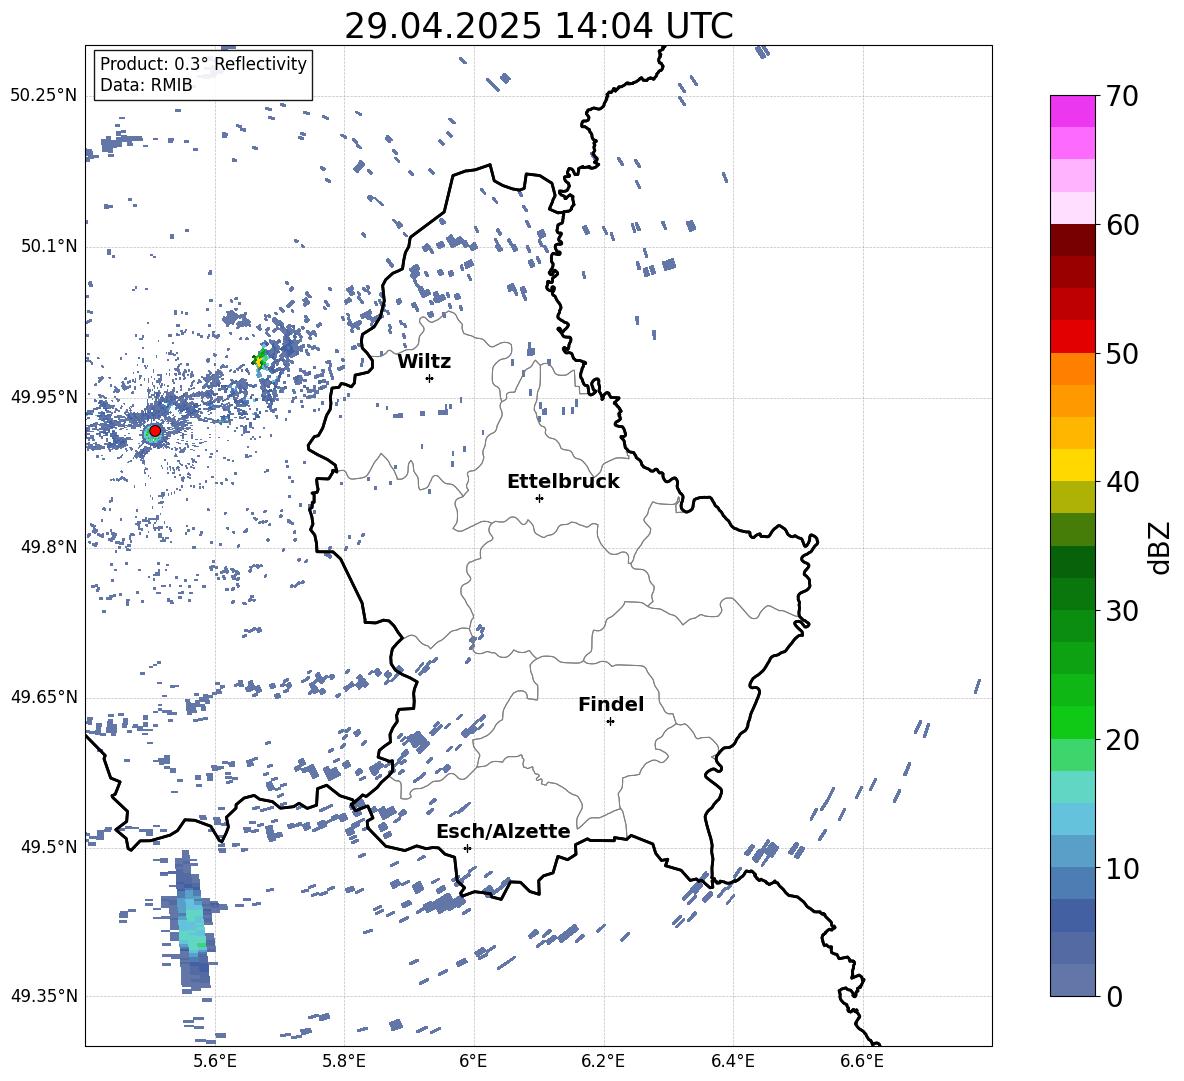The width and height of the screenshot is (1184, 1081).
Task: Click the 6.4°E longitude label
Action: coord(732,1061)
